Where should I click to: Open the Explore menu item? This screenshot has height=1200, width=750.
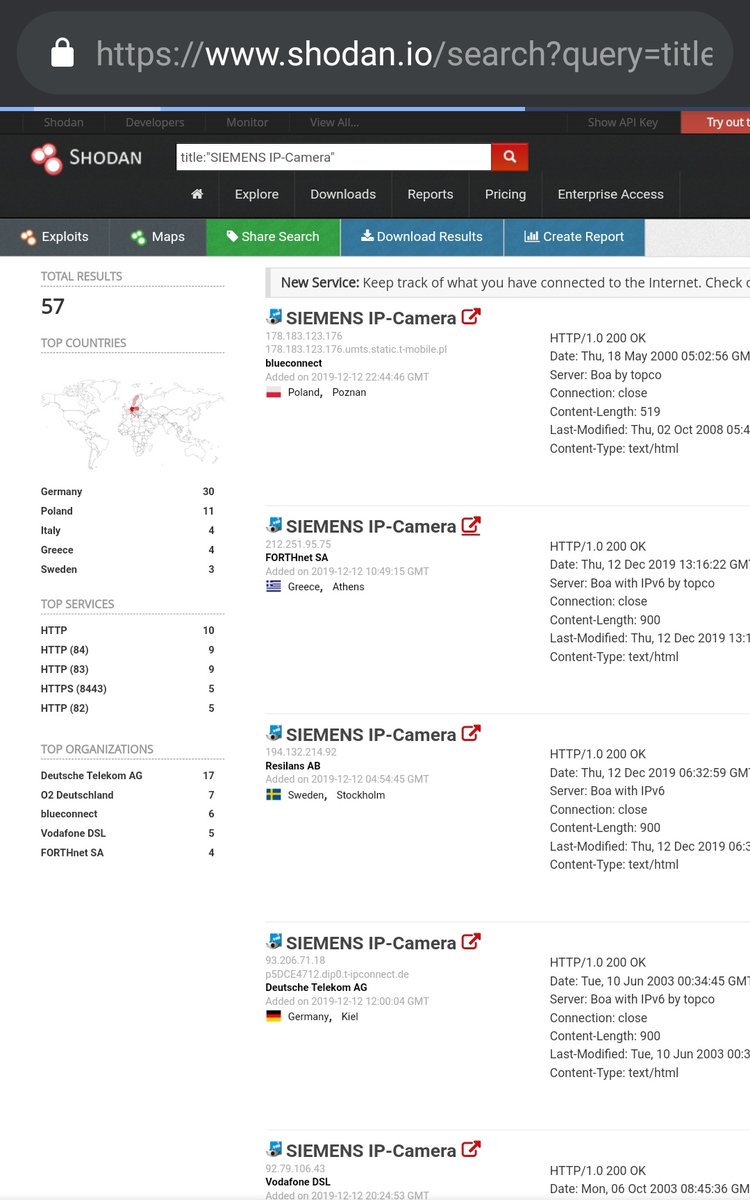257,194
